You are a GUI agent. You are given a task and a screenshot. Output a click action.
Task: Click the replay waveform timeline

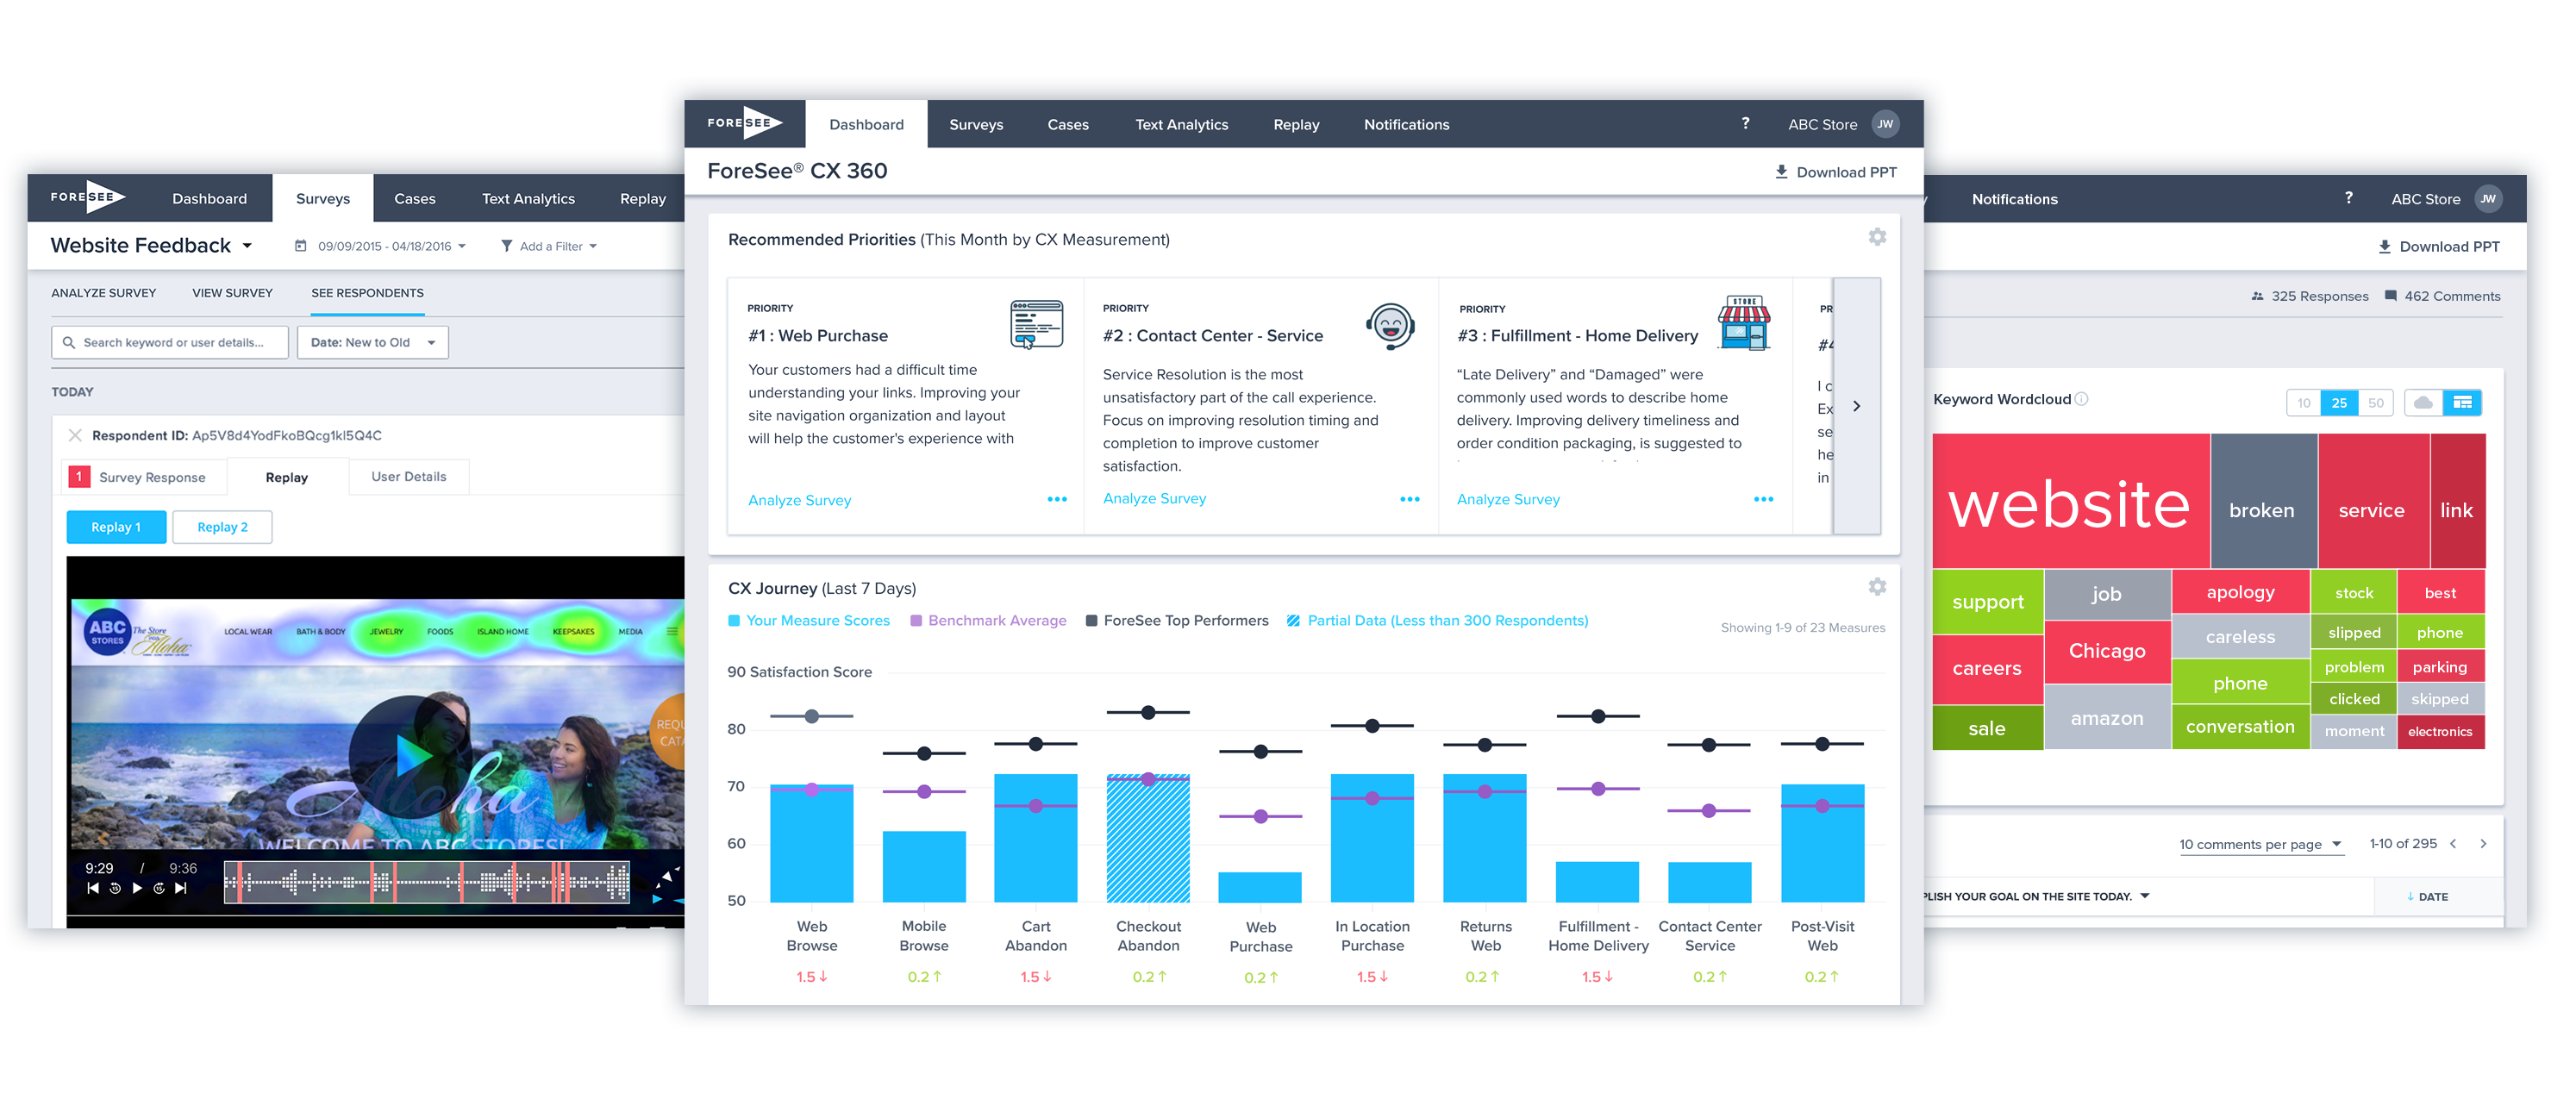[427, 882]
